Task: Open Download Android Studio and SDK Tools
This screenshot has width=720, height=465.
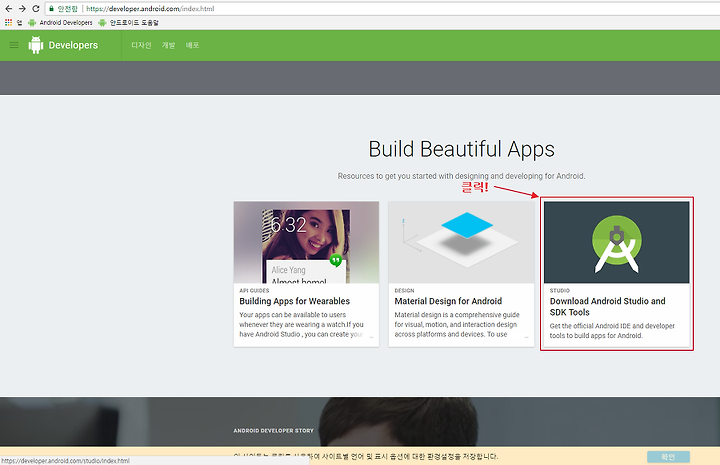Action: pos(608,307)
